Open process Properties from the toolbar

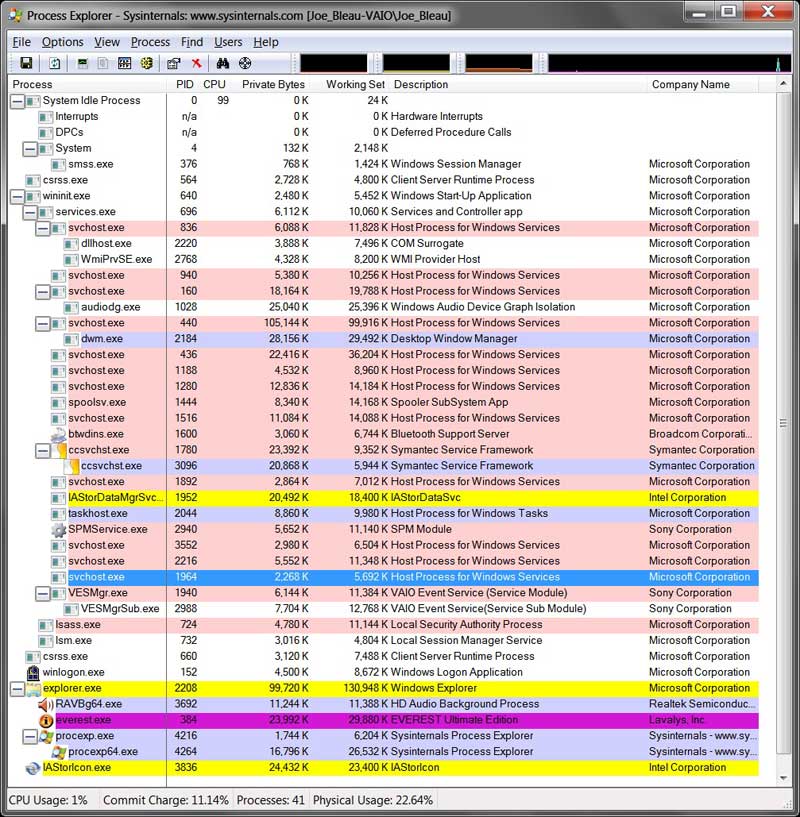click(x=174, y=64)
